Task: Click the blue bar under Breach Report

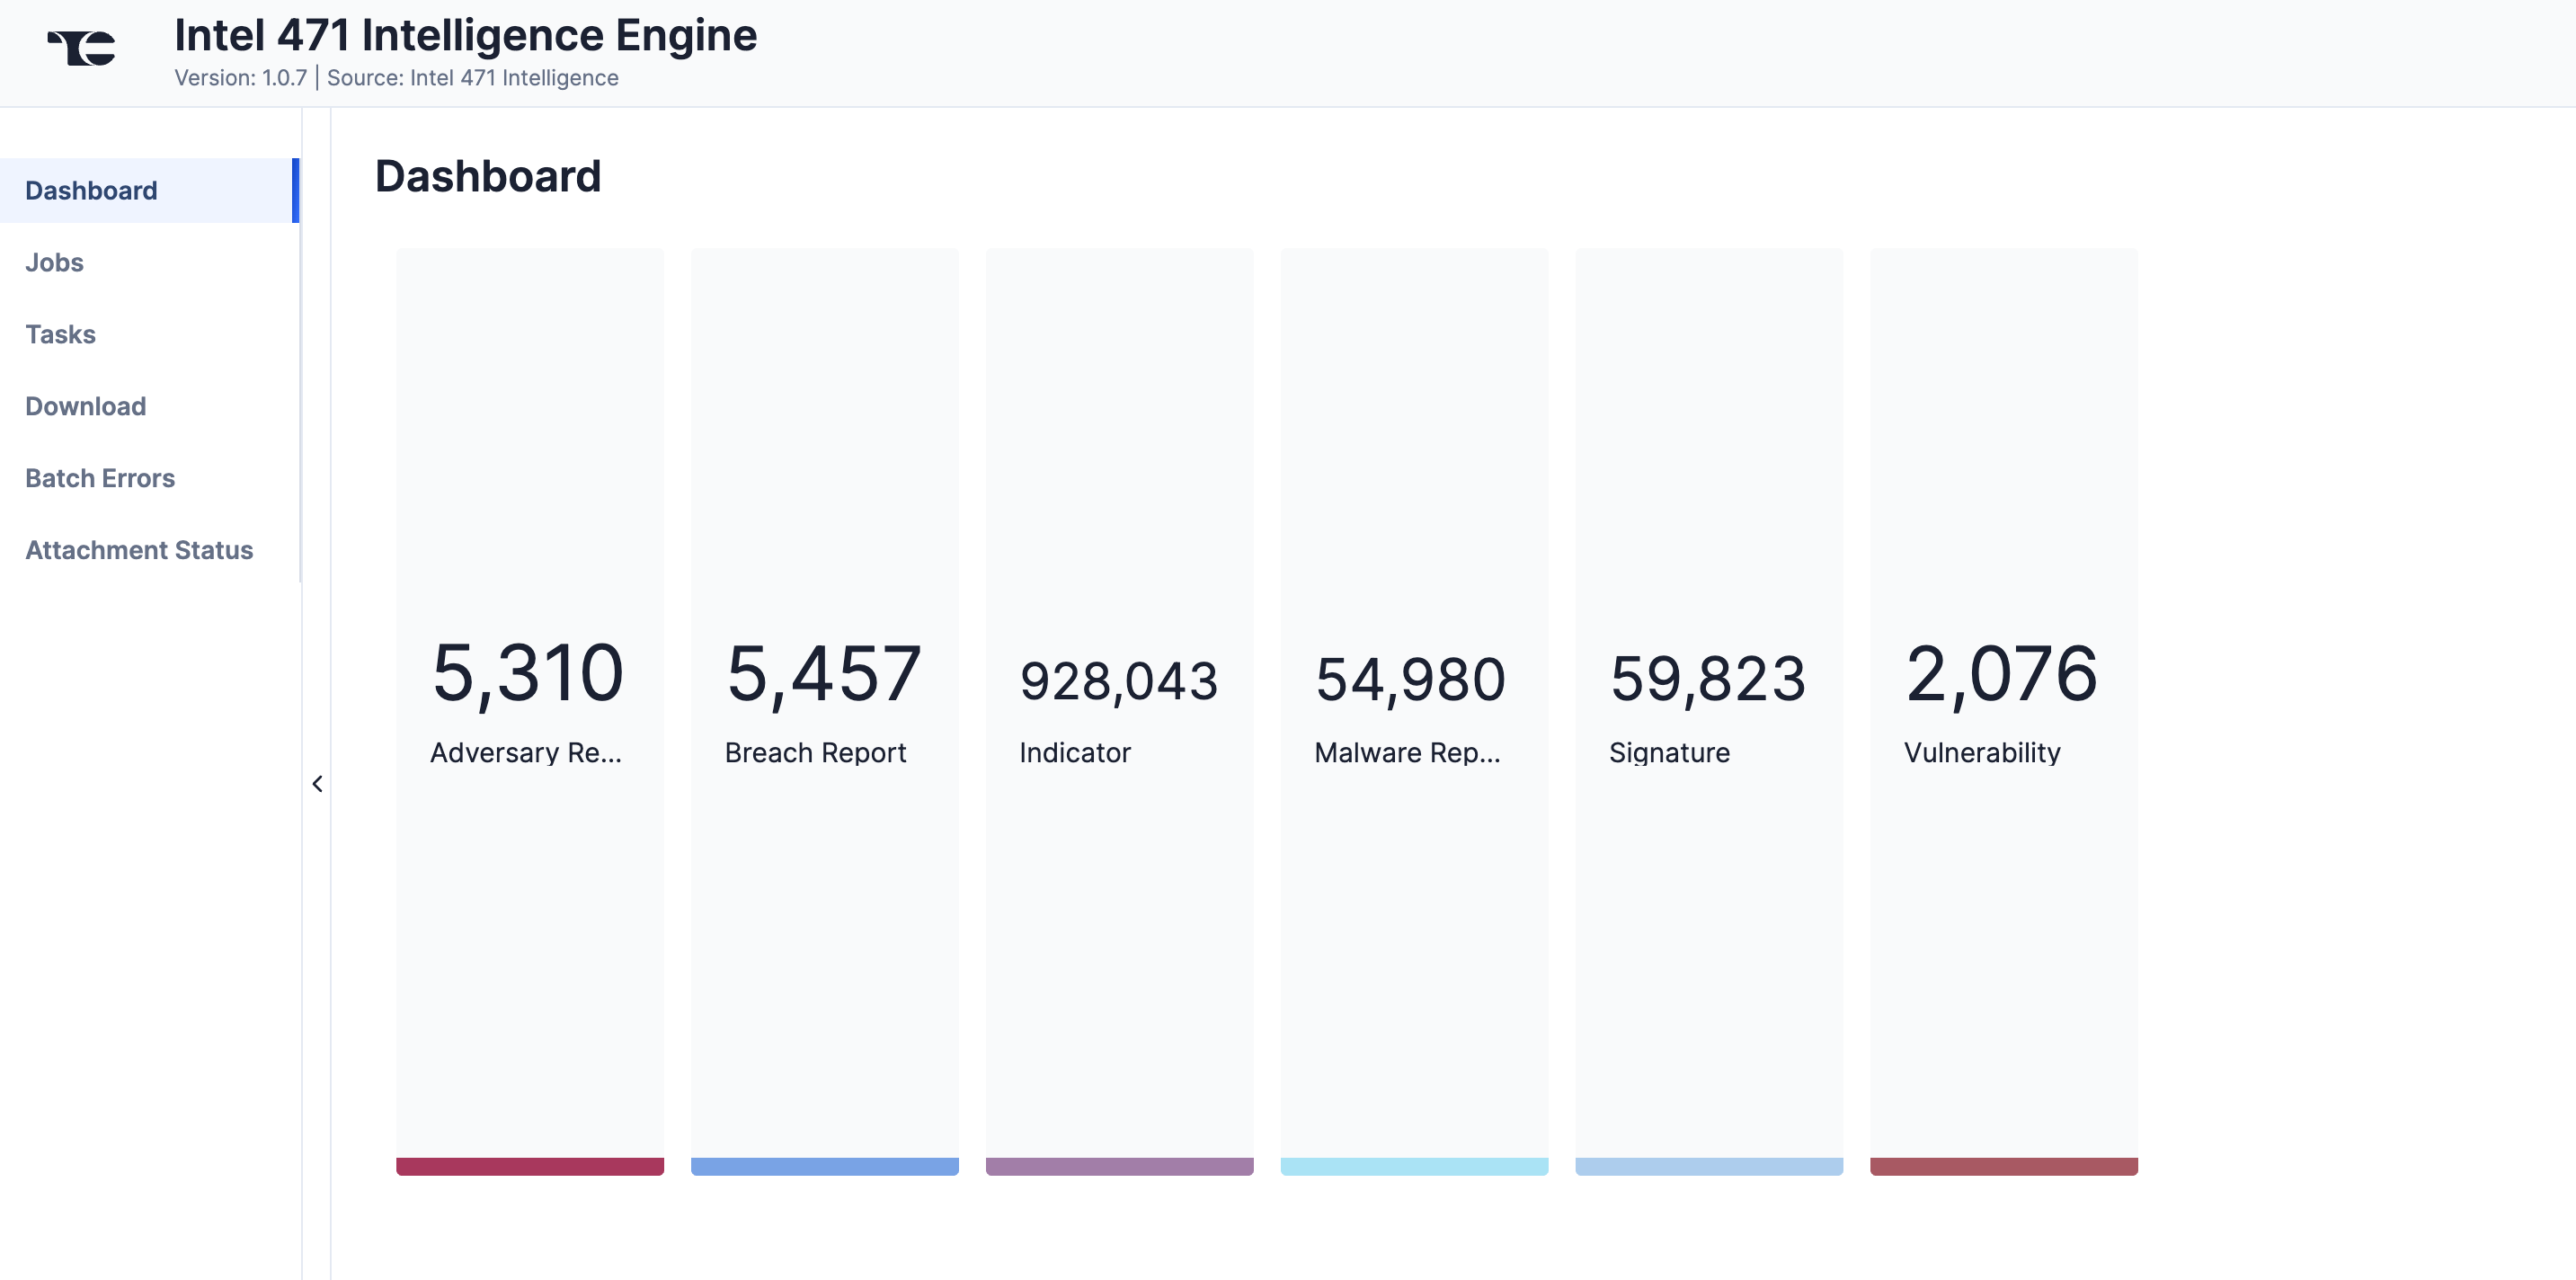Action: point(824,1166)
